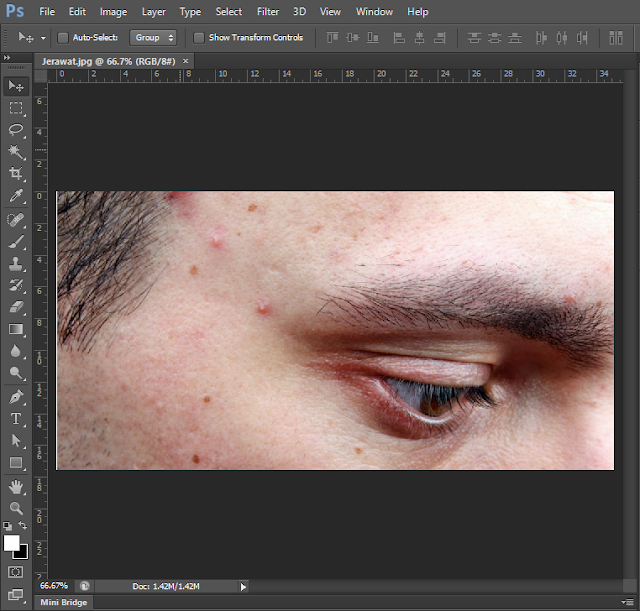The height and width of the screenshot is (611, 640).
Task: Expand the toolbox double-arrow
Action: tap(7, 58)
